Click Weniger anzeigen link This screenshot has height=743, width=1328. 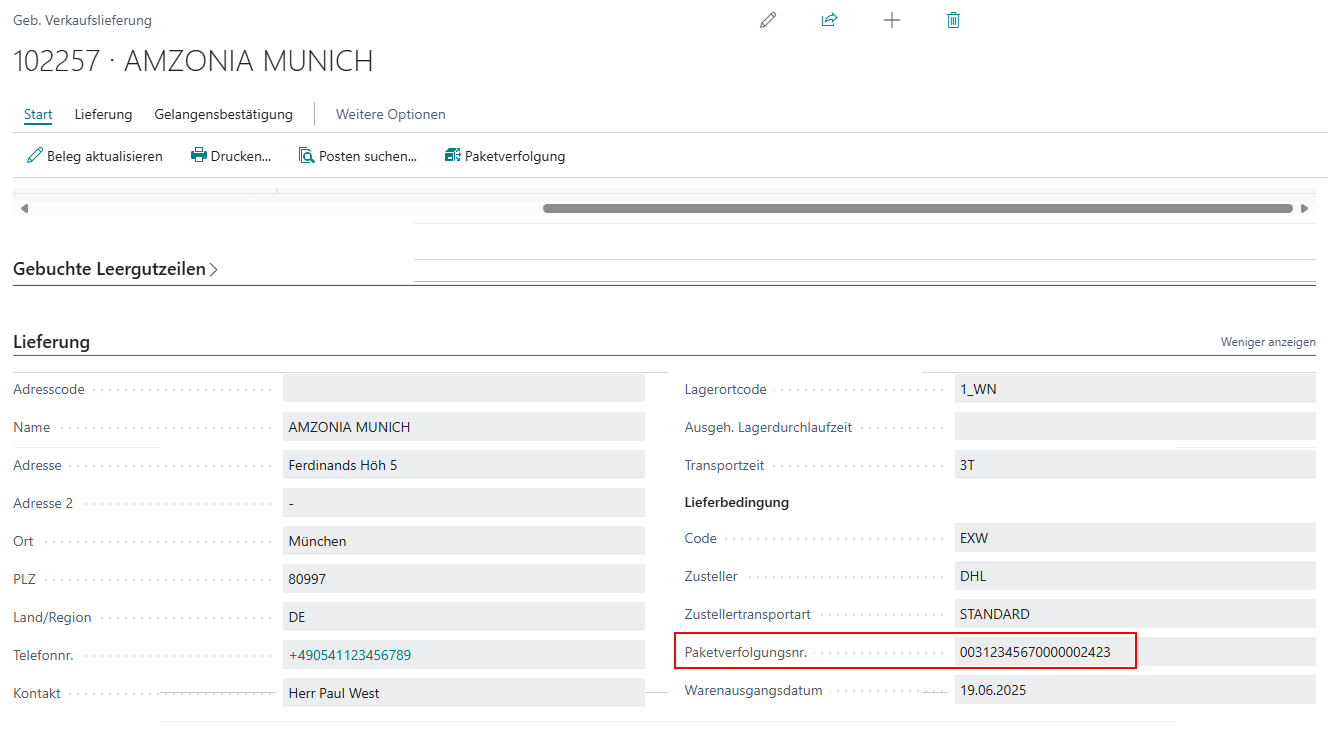(x=1267, y=342)
